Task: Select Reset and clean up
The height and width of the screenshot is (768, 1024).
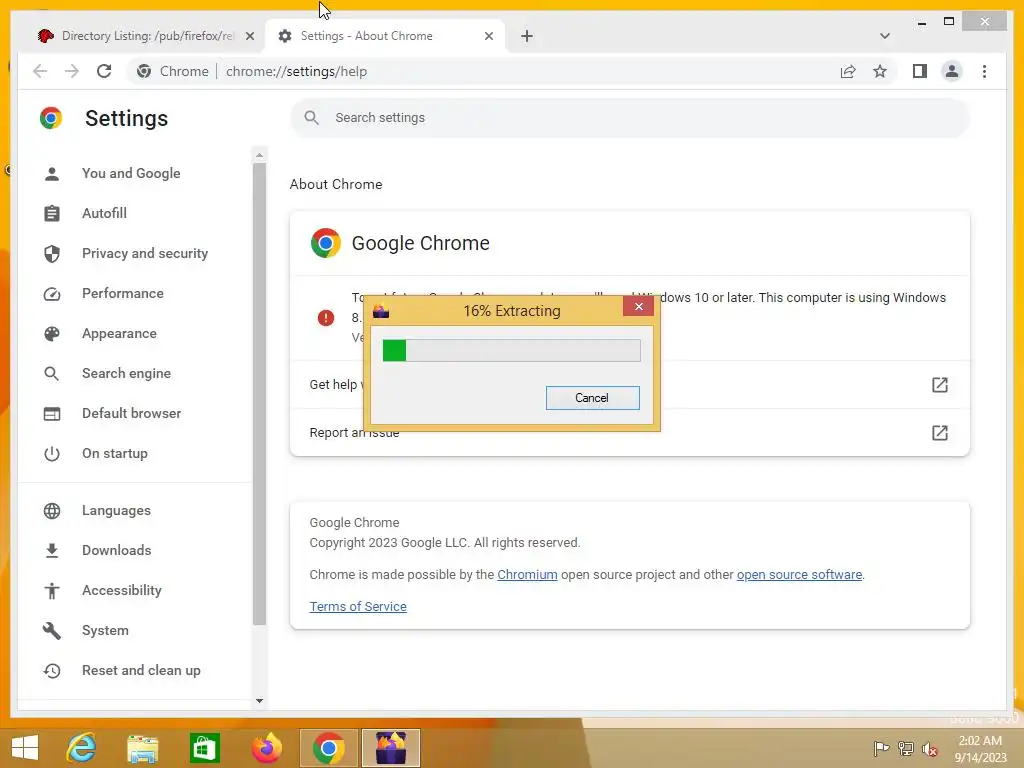Action: pos(140,670)
